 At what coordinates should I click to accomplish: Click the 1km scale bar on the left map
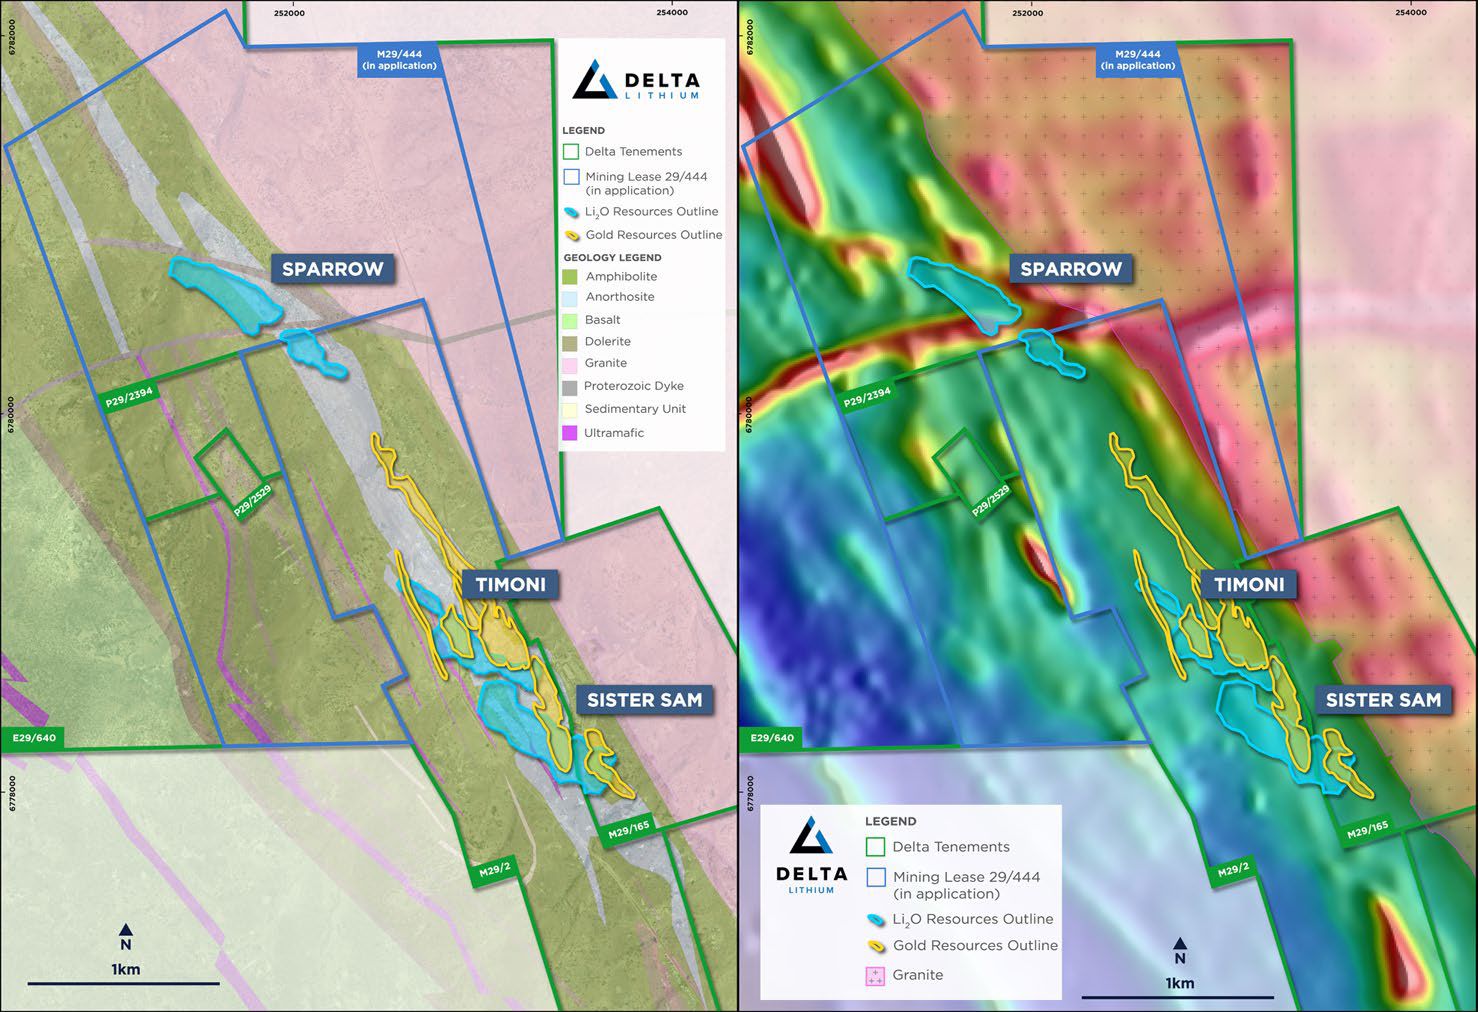123,983
